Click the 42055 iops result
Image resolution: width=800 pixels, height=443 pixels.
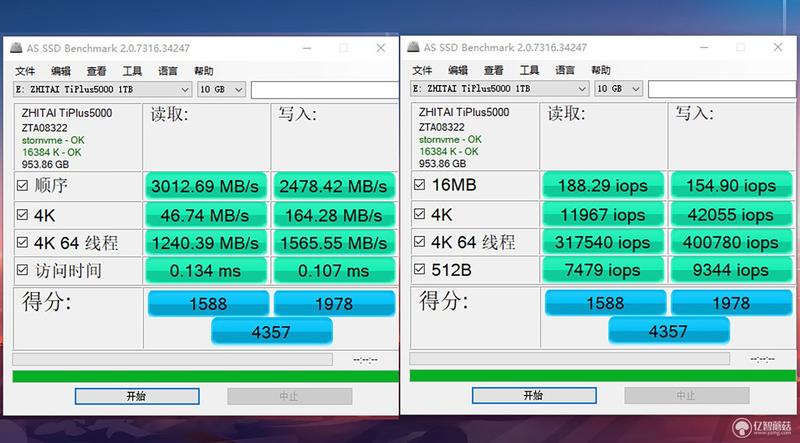(x=731, y=214)
